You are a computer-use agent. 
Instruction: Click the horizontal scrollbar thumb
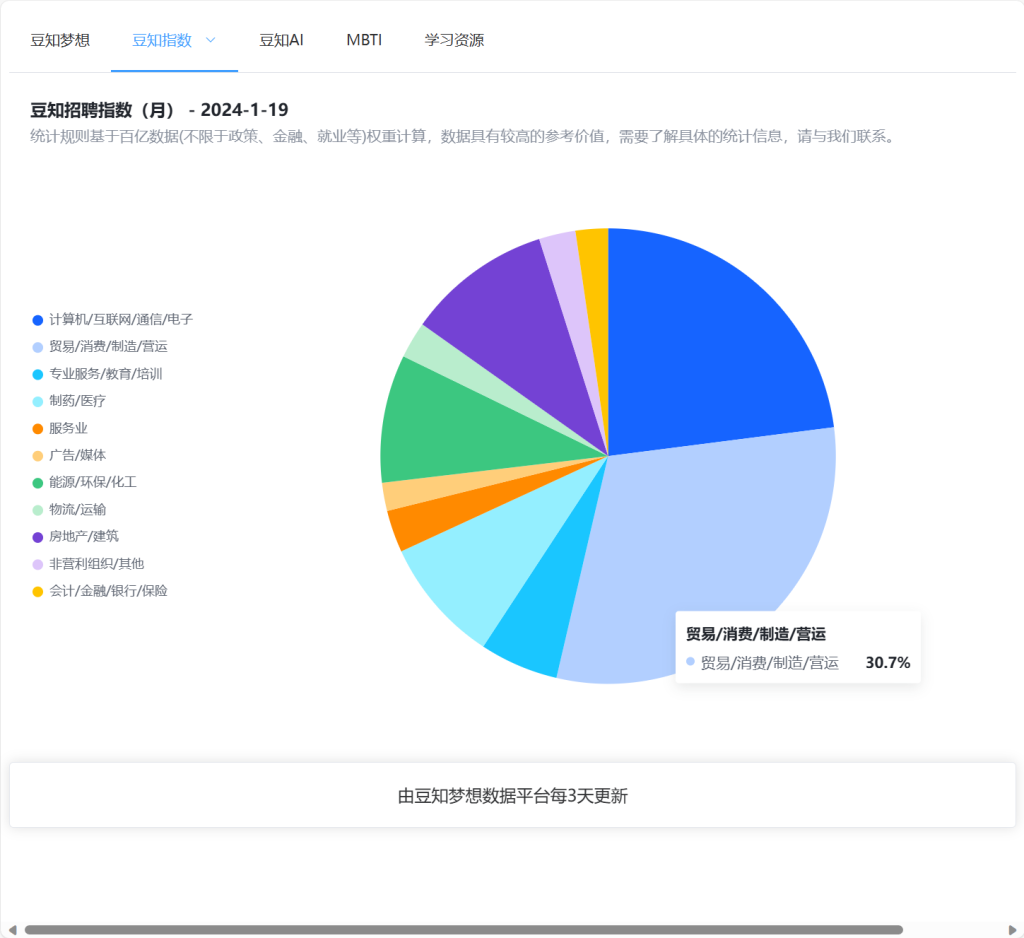tap(464, 930)
